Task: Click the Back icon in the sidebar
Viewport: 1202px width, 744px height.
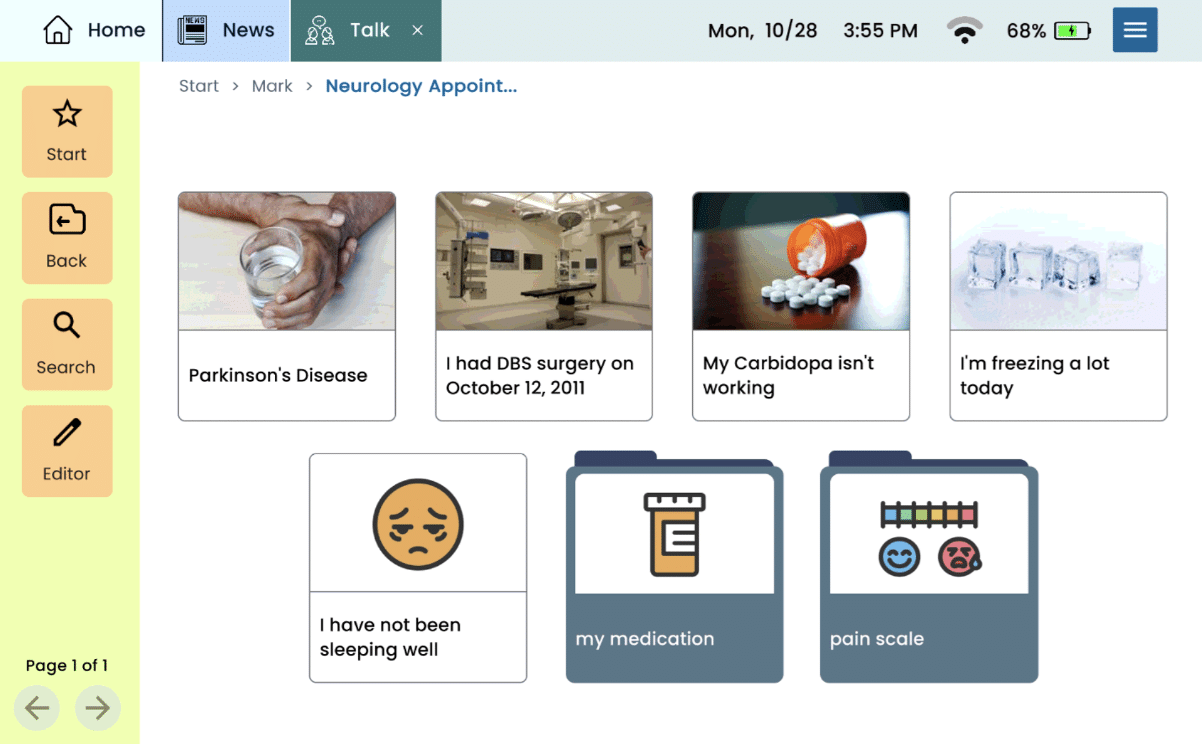Action: pos(66,220)
